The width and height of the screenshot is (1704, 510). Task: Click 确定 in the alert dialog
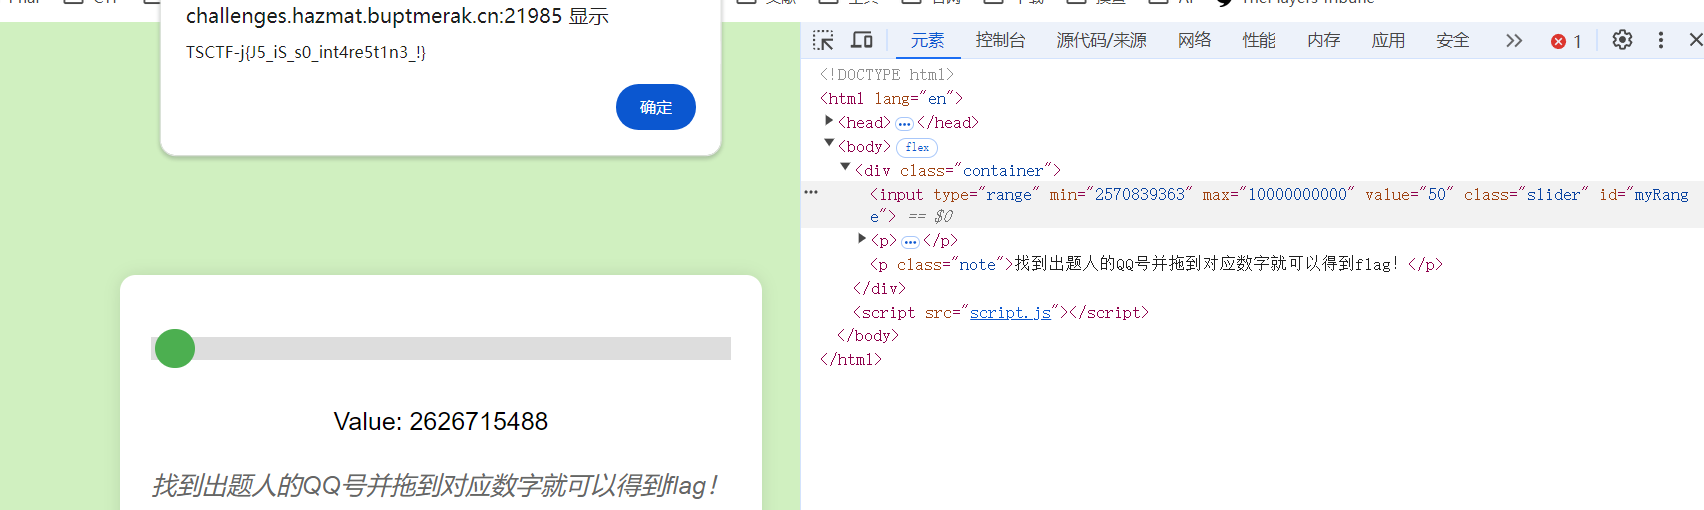(x=656, y=107)
